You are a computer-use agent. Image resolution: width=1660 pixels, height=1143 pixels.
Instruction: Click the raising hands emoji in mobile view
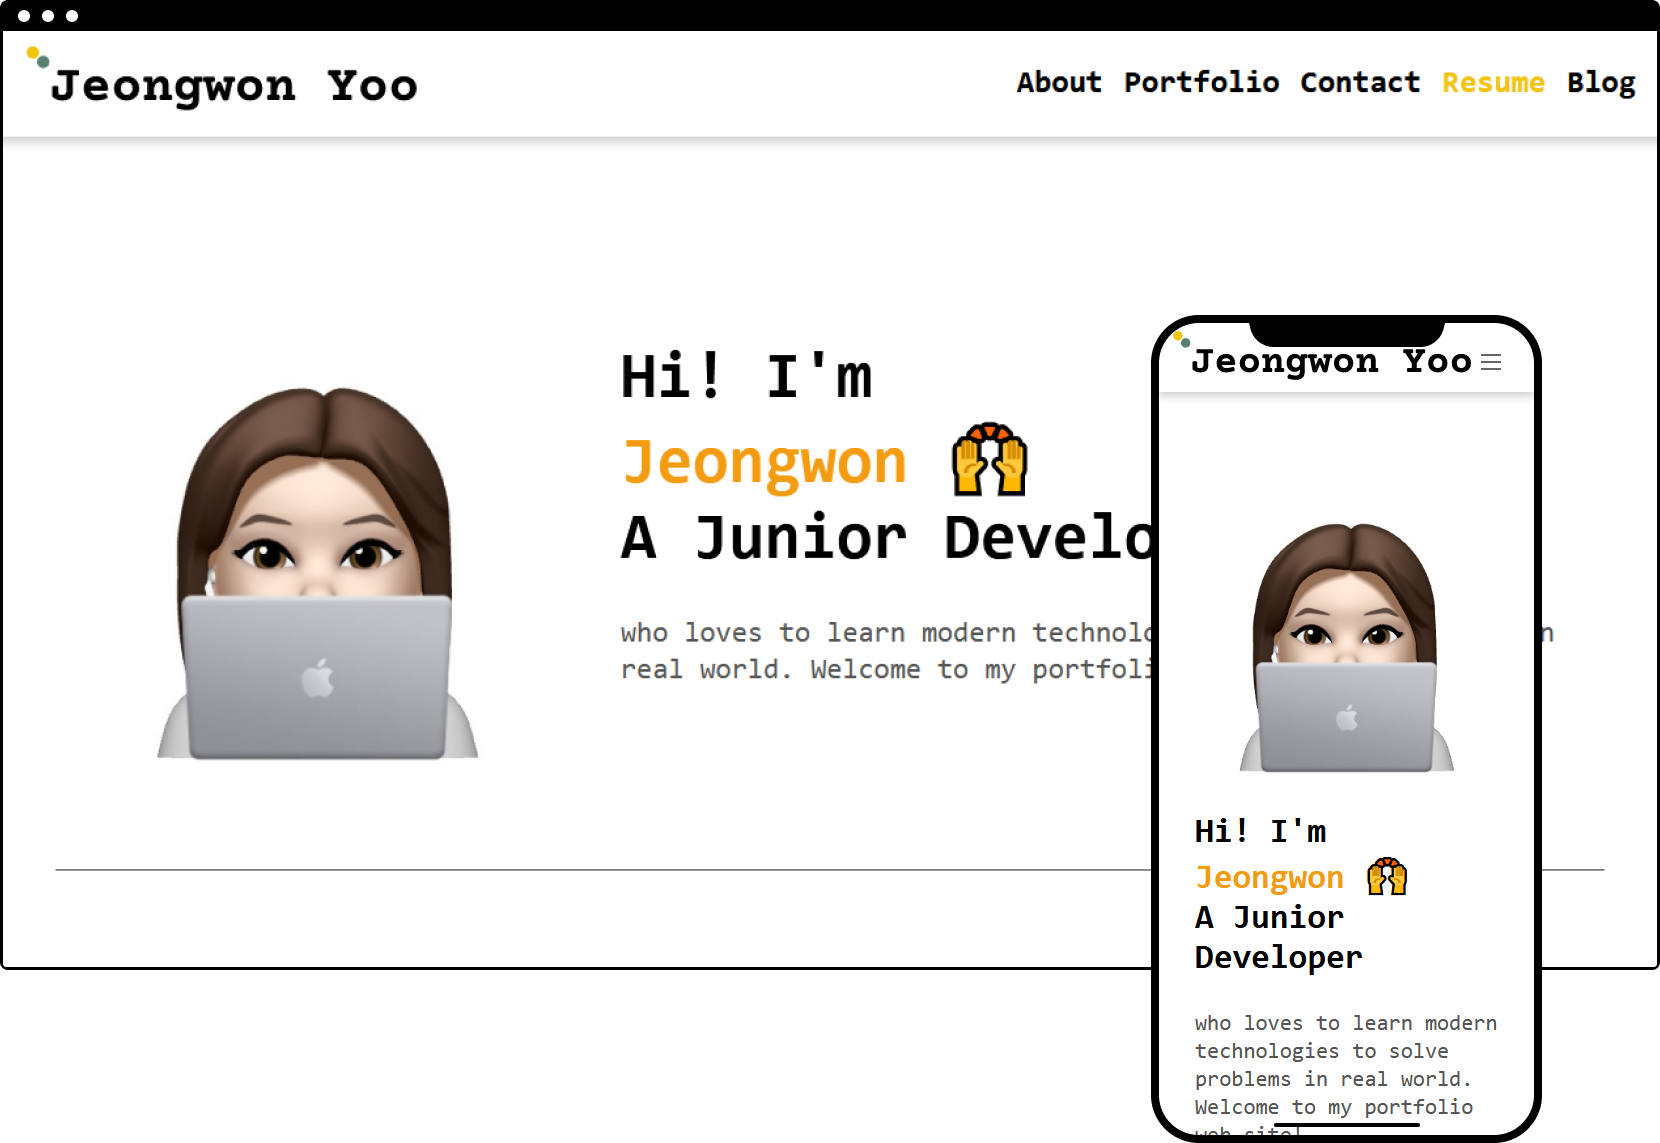point(1386,876)
